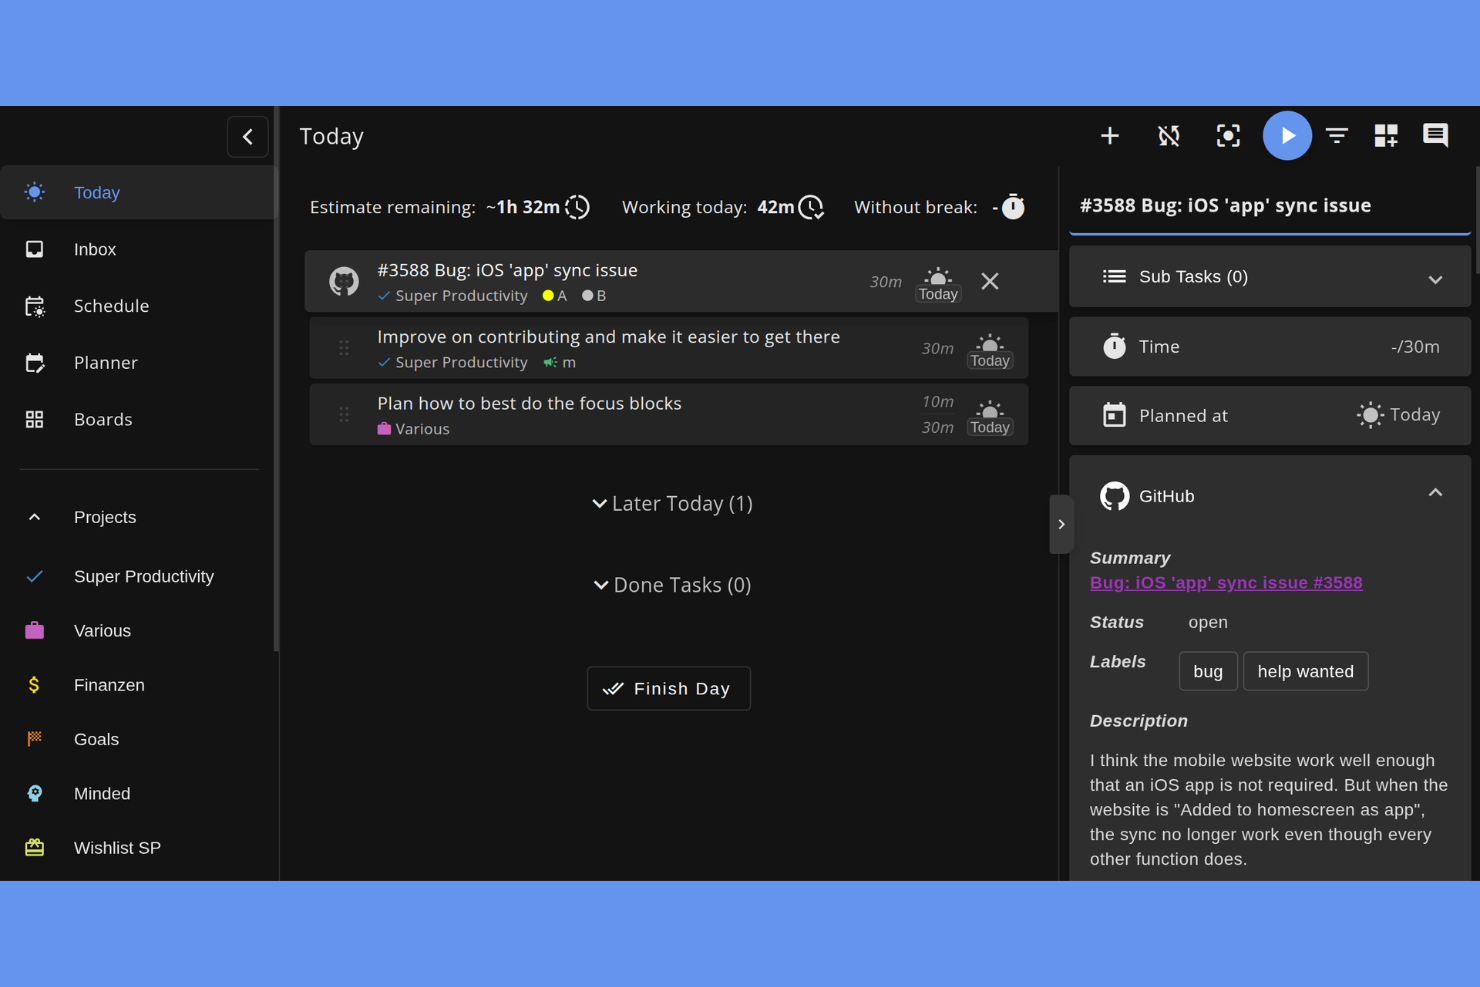Start tracking with the blue play icon
This screenshot has width=1480, height=987.
(1287, 135)
